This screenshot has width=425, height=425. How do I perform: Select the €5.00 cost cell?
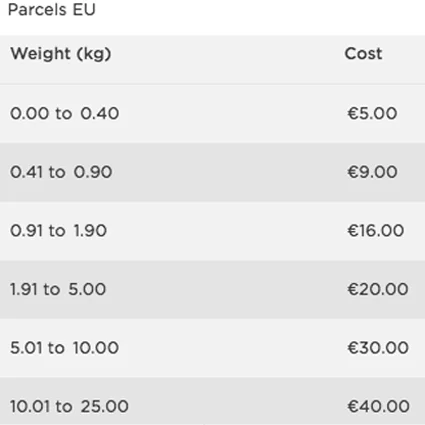pos(372,113)
